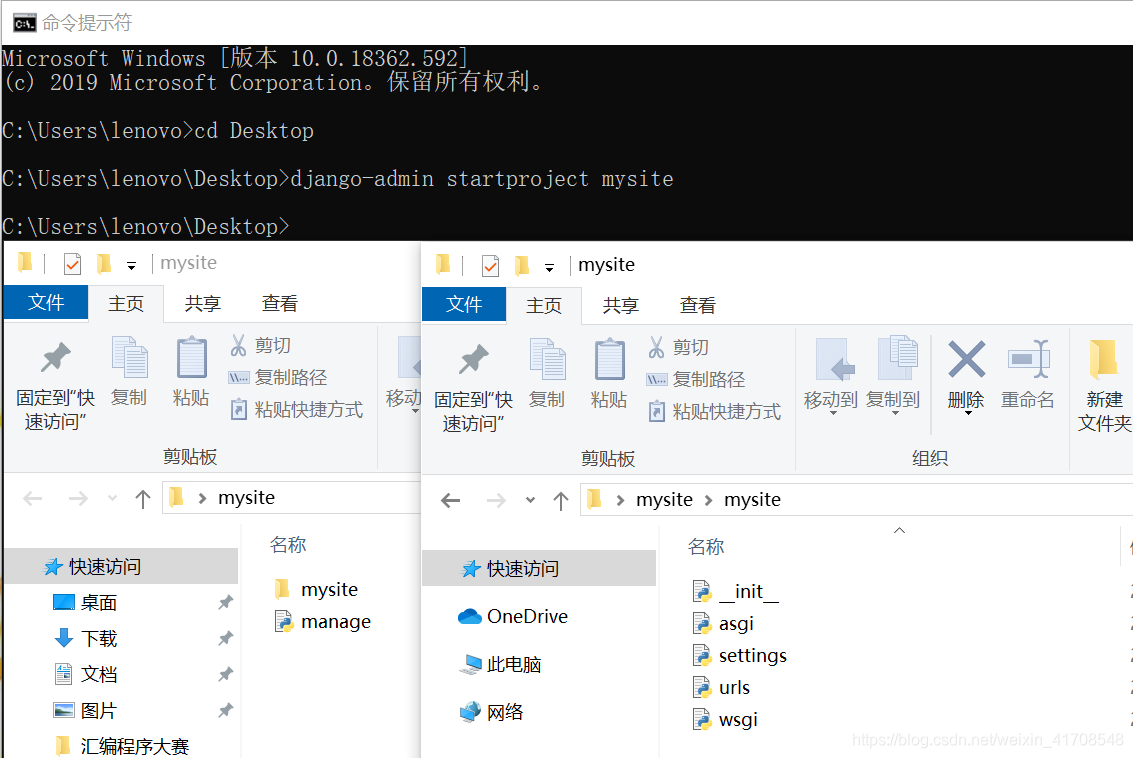This screenshot has width=1133, height=758.
Task: Click Delete (删除) icon in right window
Action: 966,376
